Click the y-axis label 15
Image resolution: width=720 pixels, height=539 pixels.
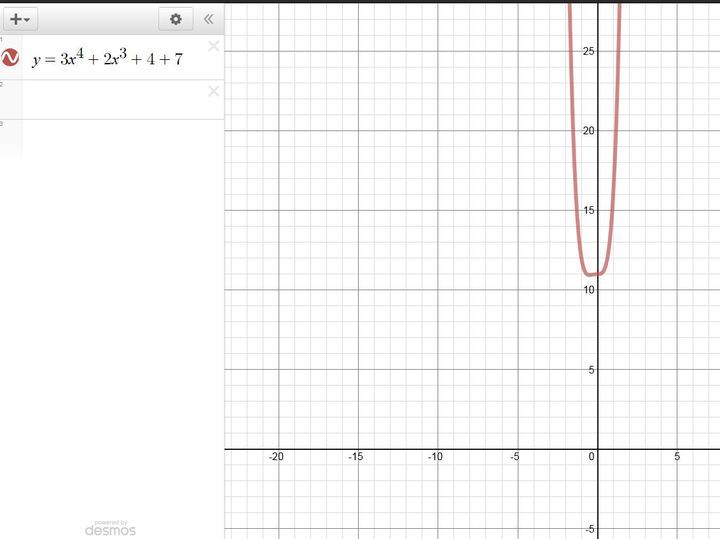589,210
